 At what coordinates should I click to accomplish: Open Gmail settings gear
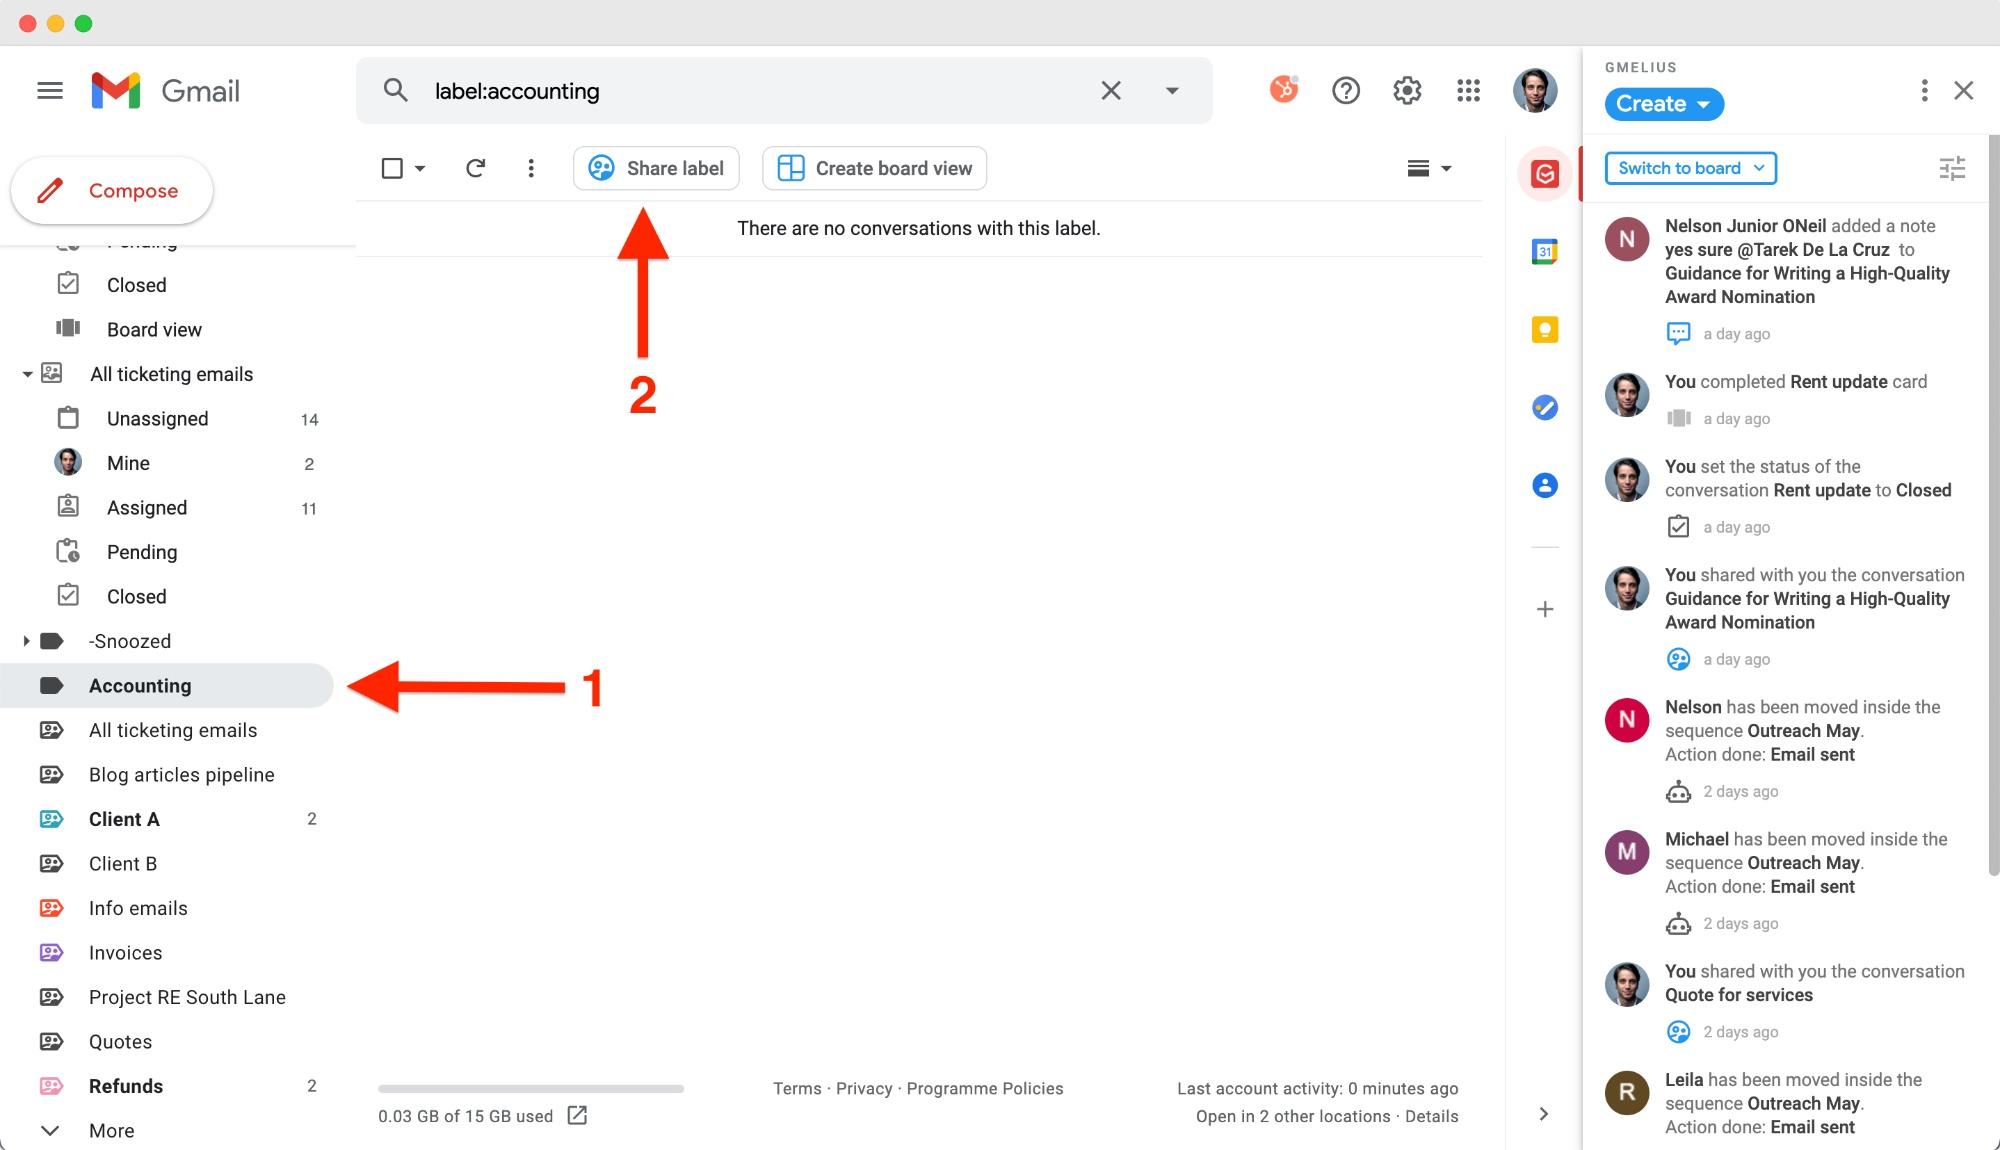pyautogui.click(x=1407, y=90)
